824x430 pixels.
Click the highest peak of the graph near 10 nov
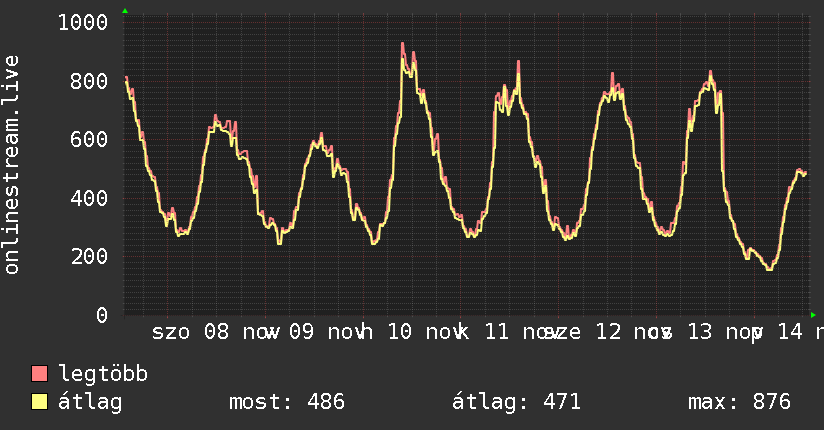[x=403, y=44]
